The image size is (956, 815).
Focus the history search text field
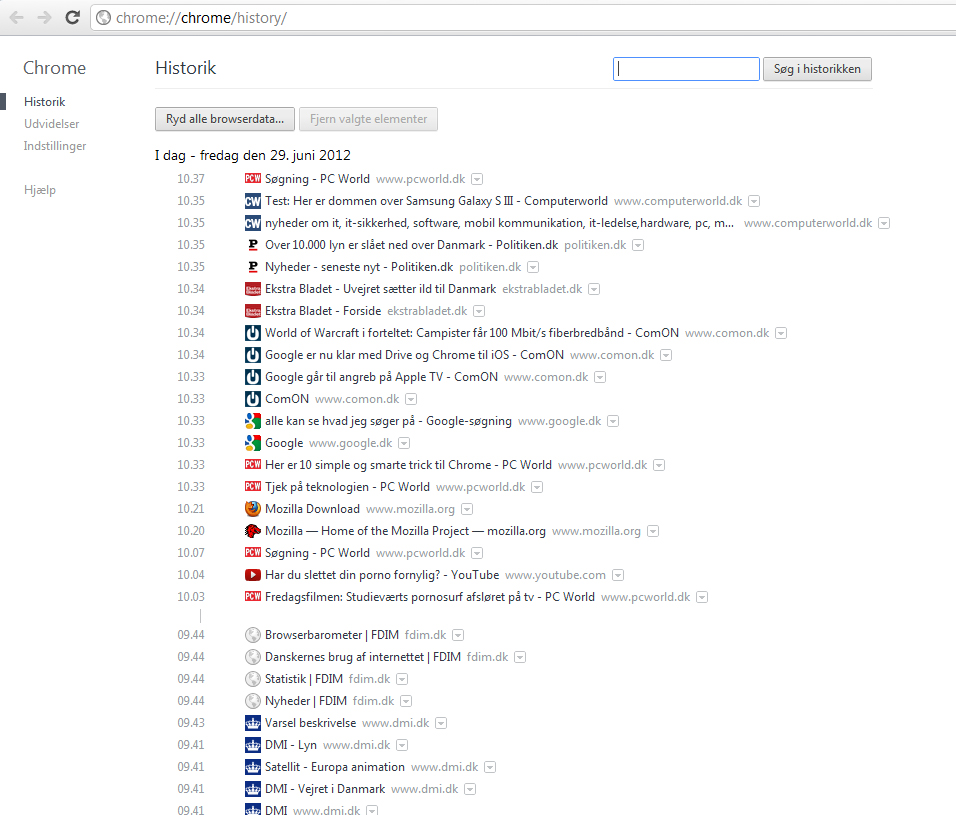pyautogui.click(x=686, y=69)
